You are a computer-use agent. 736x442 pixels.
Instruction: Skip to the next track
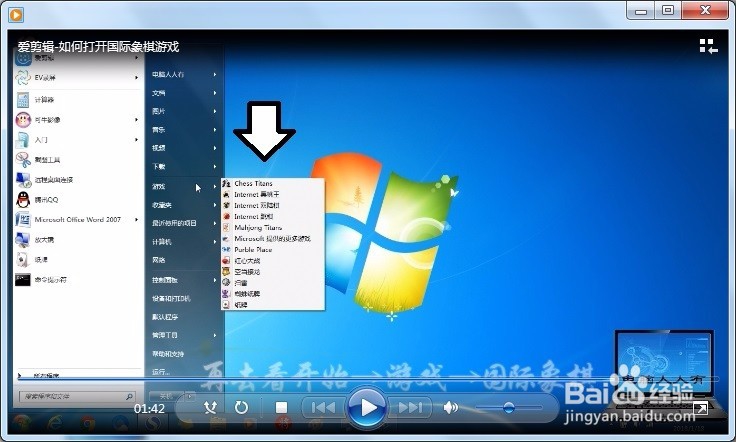pos(410,407)
